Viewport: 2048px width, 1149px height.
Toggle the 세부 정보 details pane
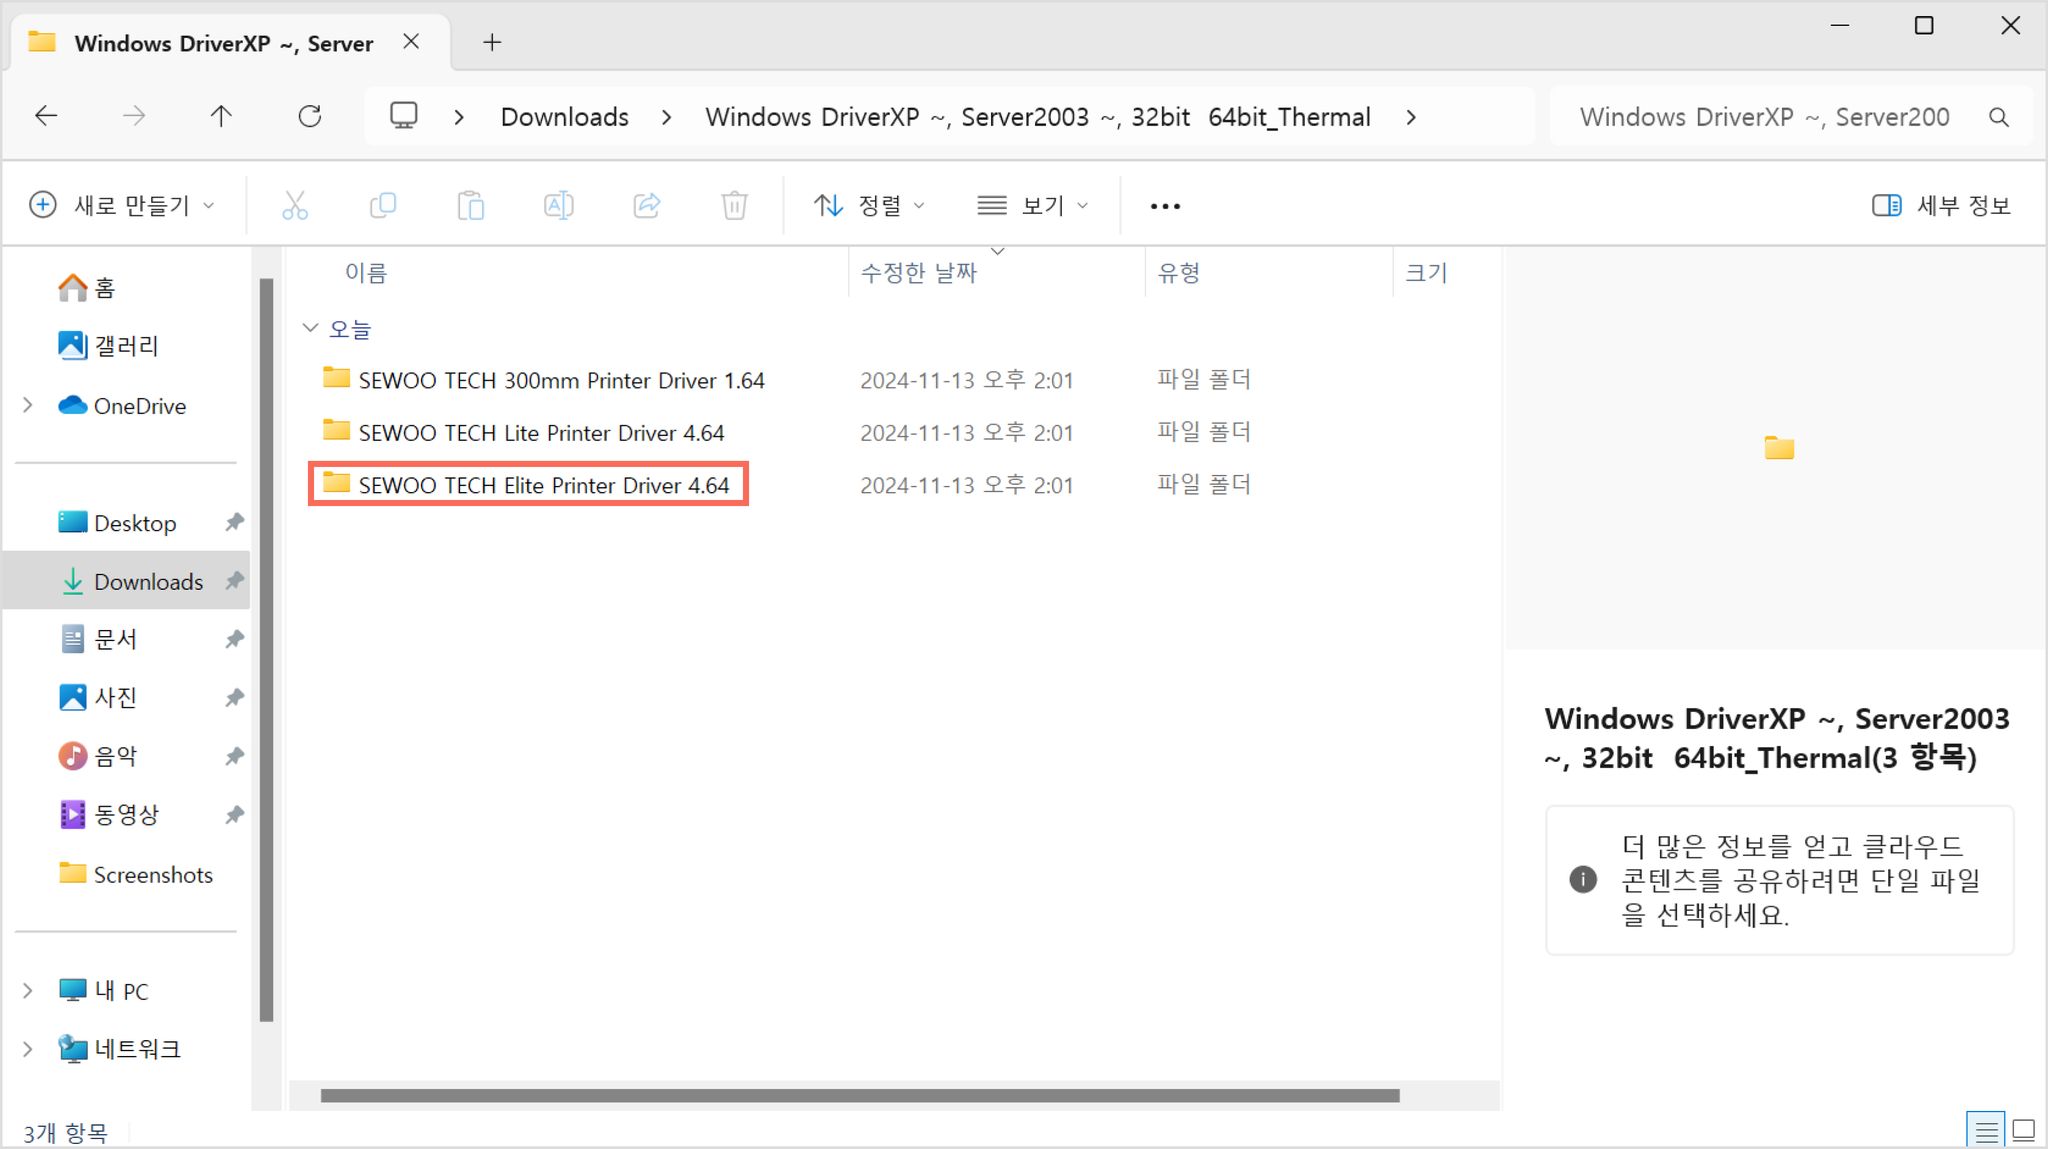click(1941, 205)
